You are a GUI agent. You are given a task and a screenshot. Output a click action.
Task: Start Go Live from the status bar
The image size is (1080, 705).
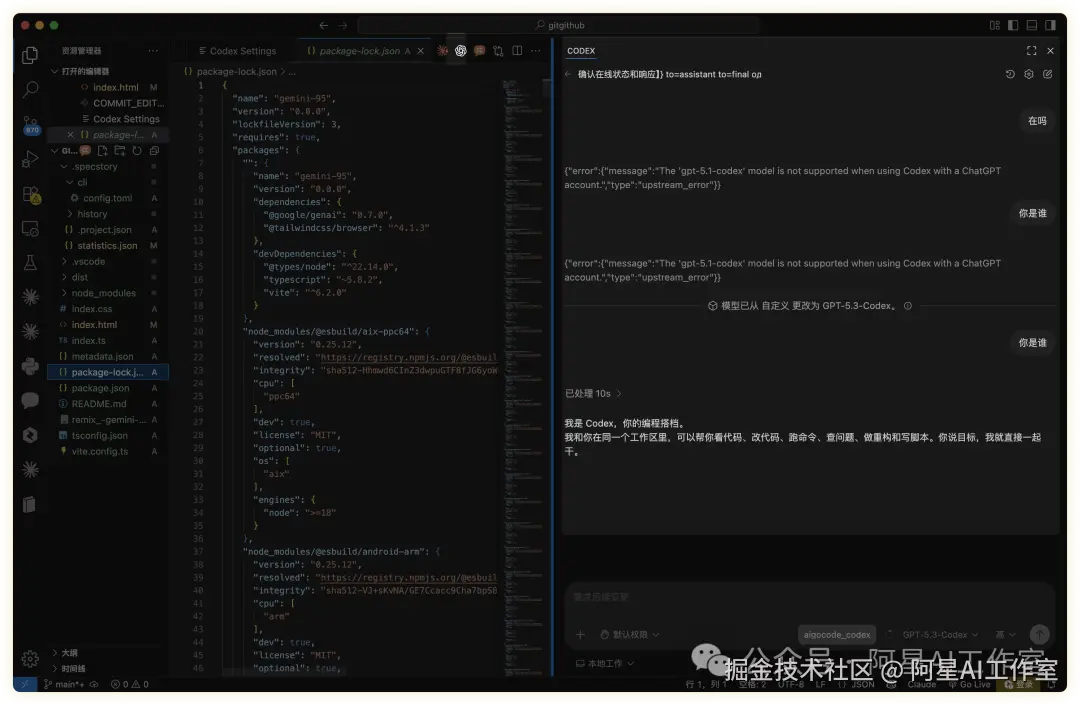click(x=971, y=685)
